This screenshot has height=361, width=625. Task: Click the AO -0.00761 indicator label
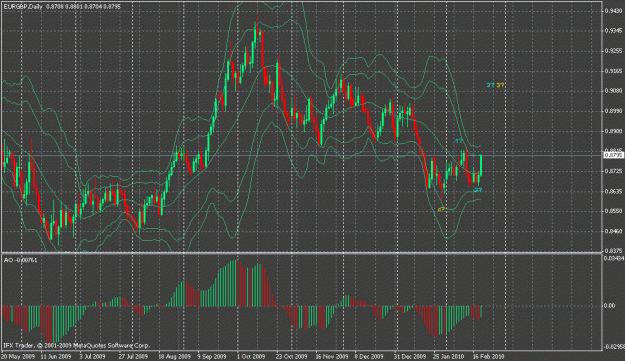coord(21,260)
